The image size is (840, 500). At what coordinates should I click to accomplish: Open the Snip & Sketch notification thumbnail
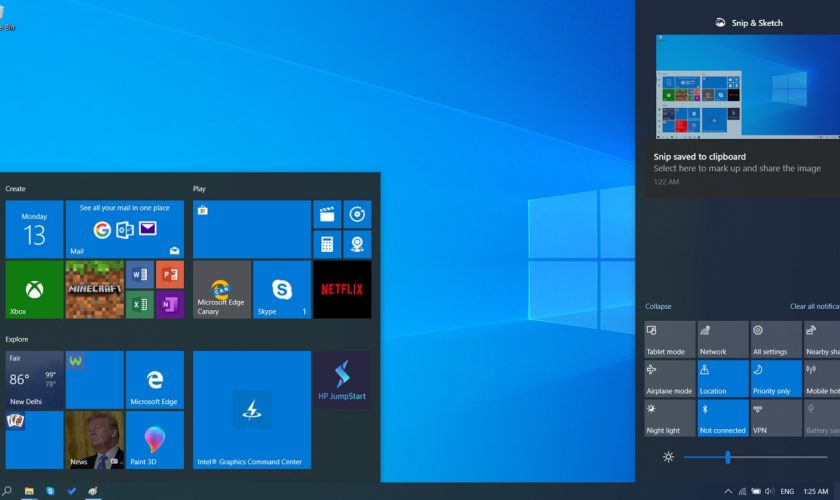pos(748,87)
